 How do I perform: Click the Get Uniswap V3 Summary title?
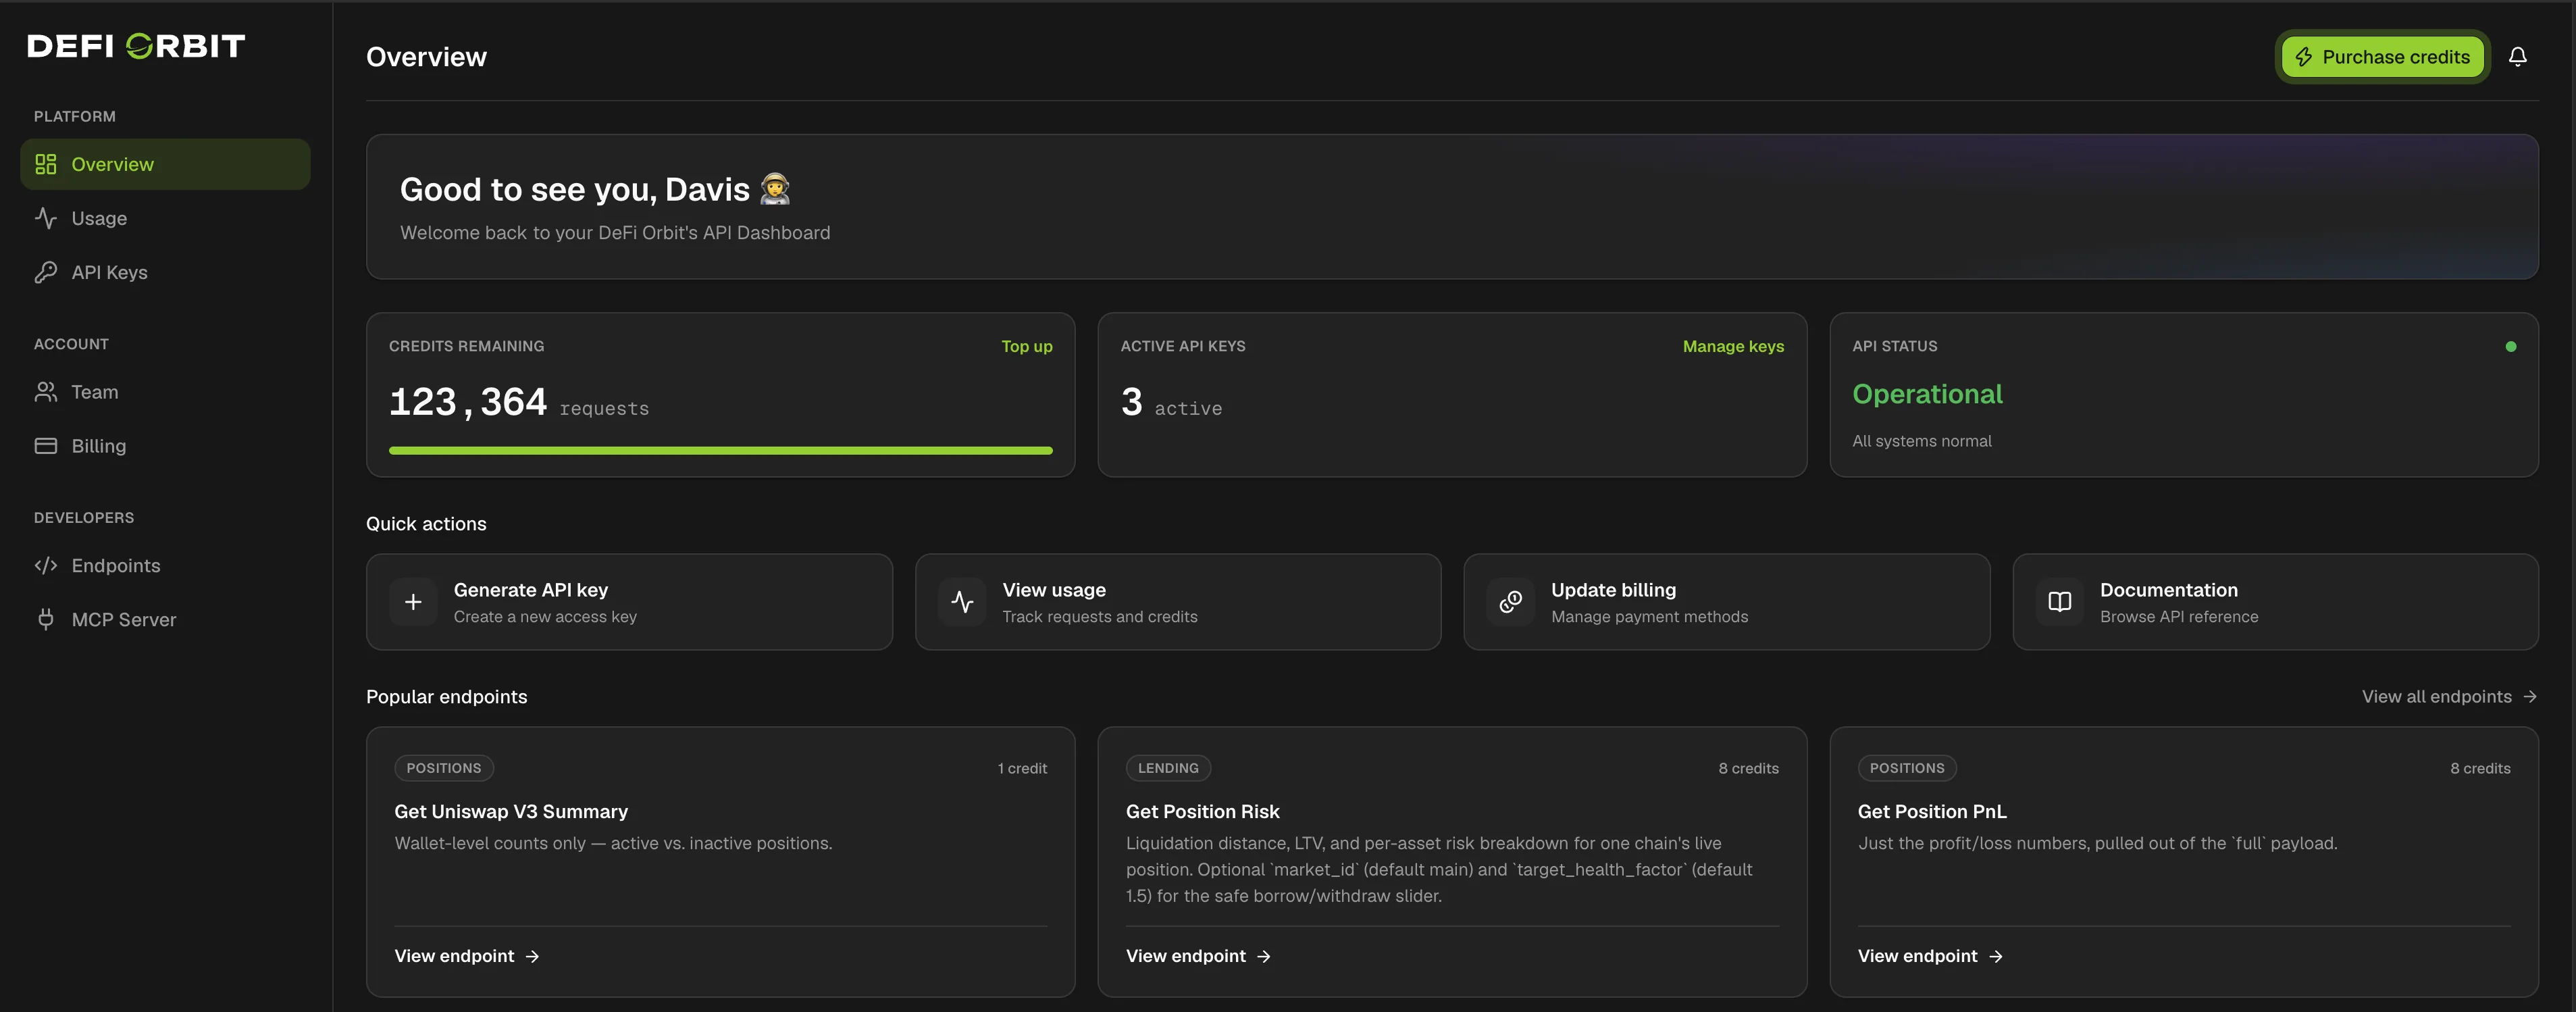pyautogui.click(x=511, y=812)
